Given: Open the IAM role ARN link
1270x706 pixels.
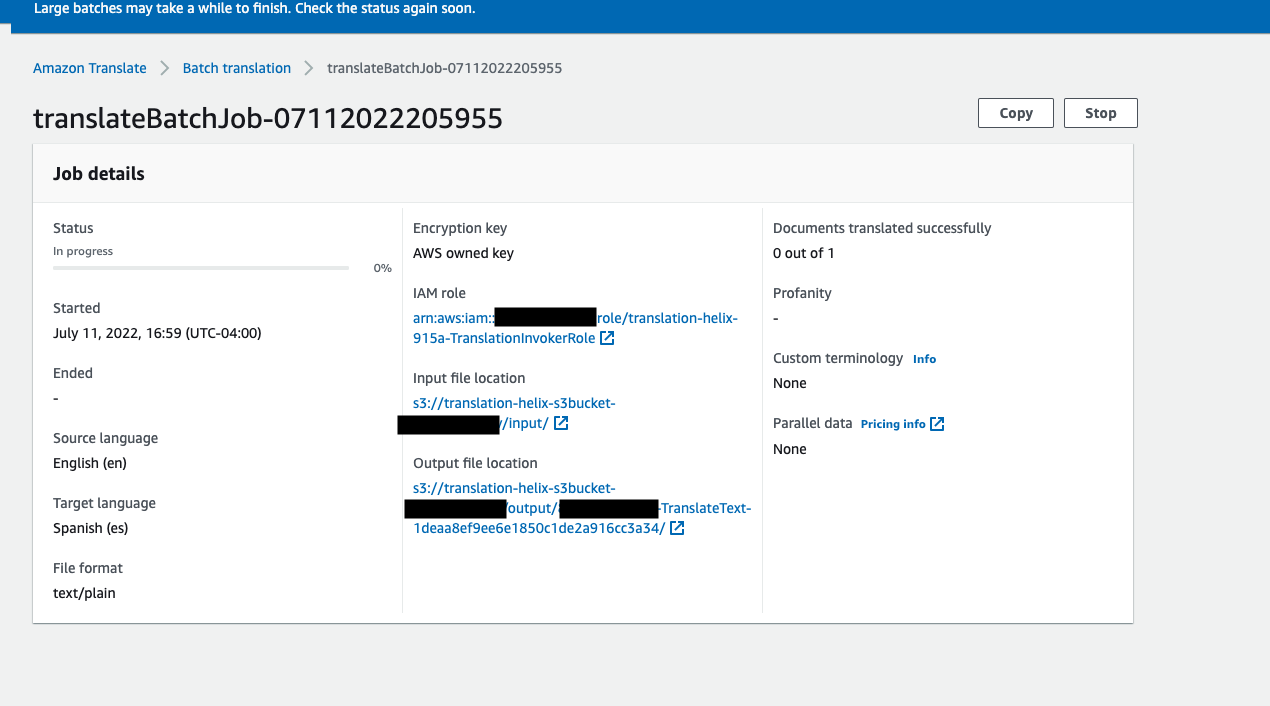Looking at the screenshot, I should pos(575,328).
